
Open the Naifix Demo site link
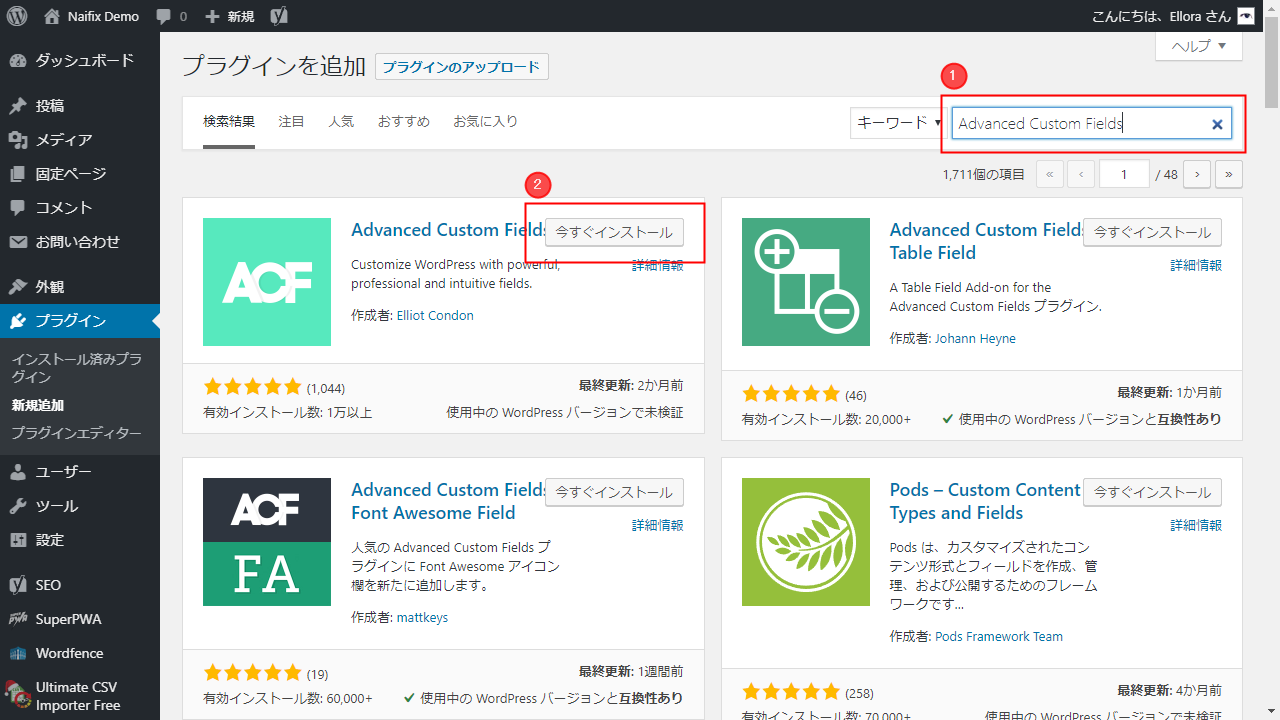pos(92,16)
